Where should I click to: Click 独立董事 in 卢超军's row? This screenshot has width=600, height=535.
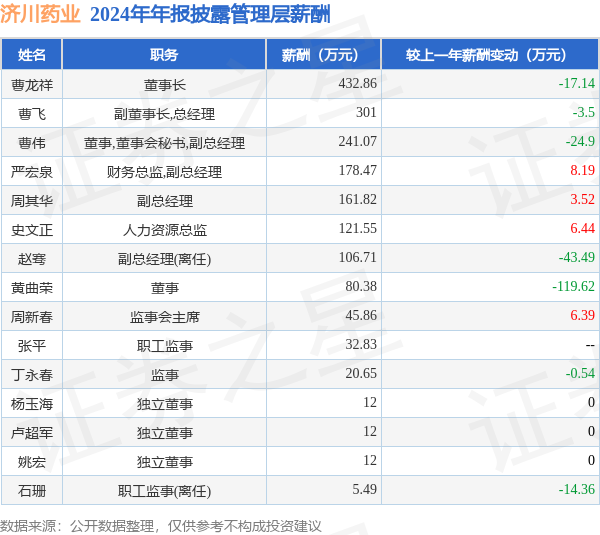(165, 433)
